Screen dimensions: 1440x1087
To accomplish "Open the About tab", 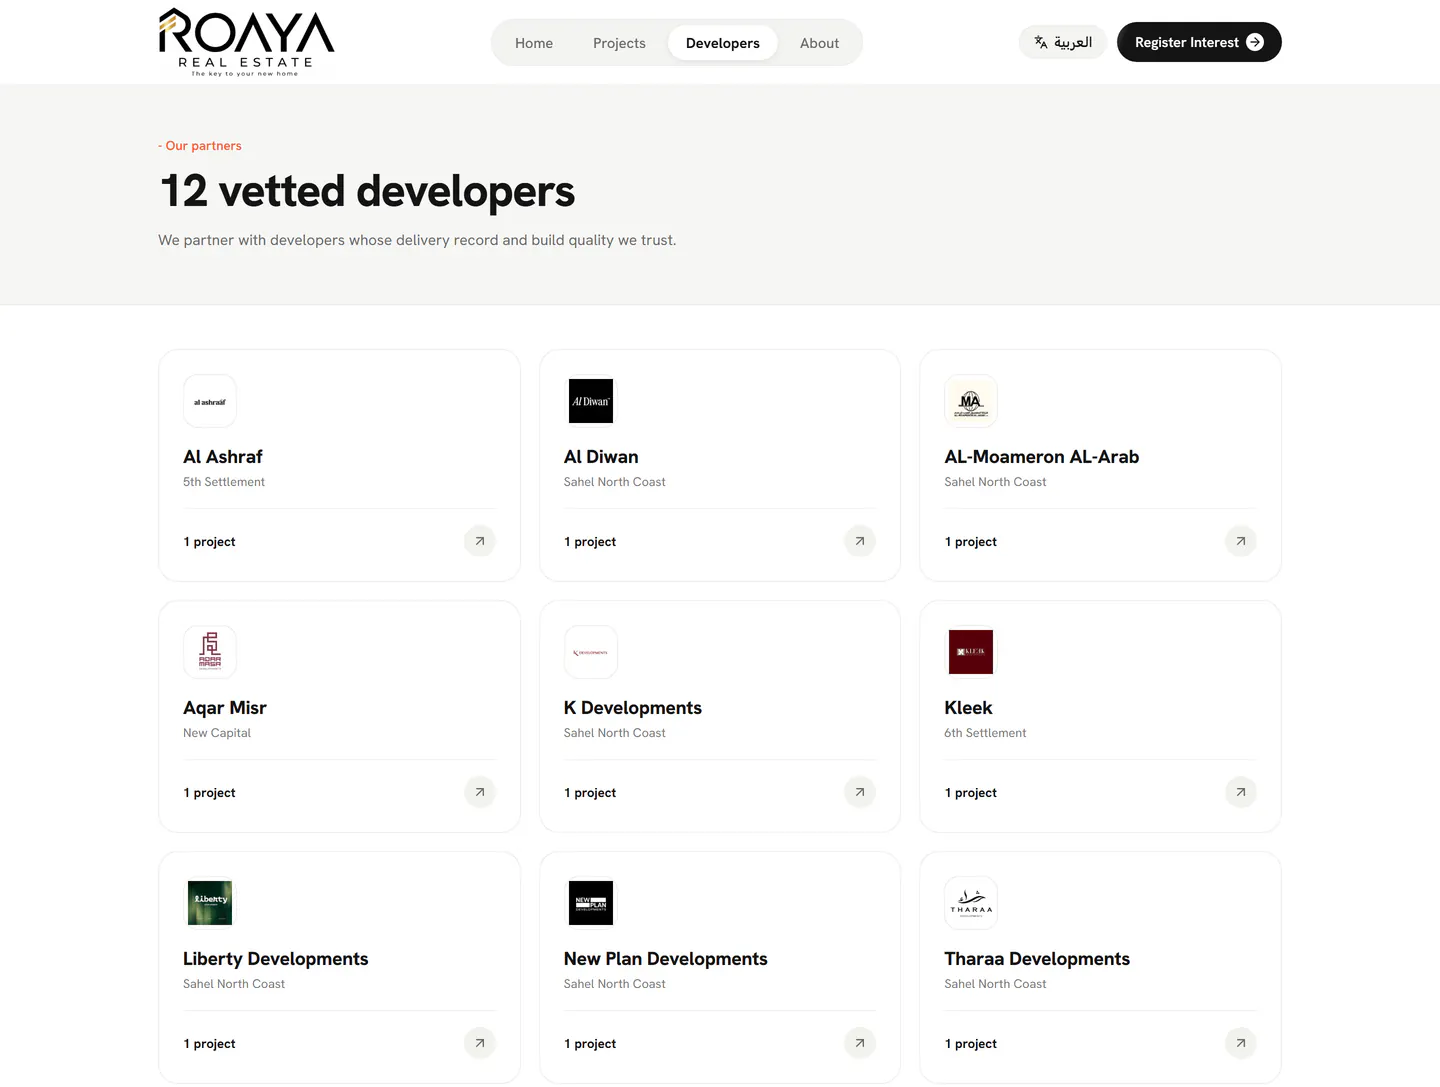I will click(819, 43).
